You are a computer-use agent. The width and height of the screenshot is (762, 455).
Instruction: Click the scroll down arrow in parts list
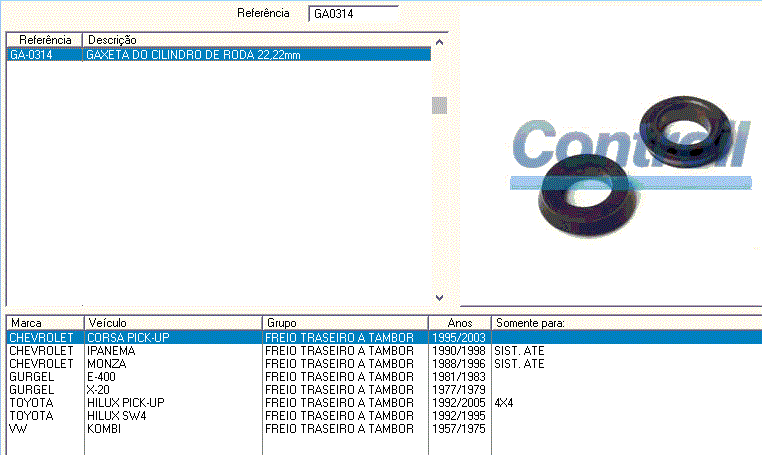[437, 297]
